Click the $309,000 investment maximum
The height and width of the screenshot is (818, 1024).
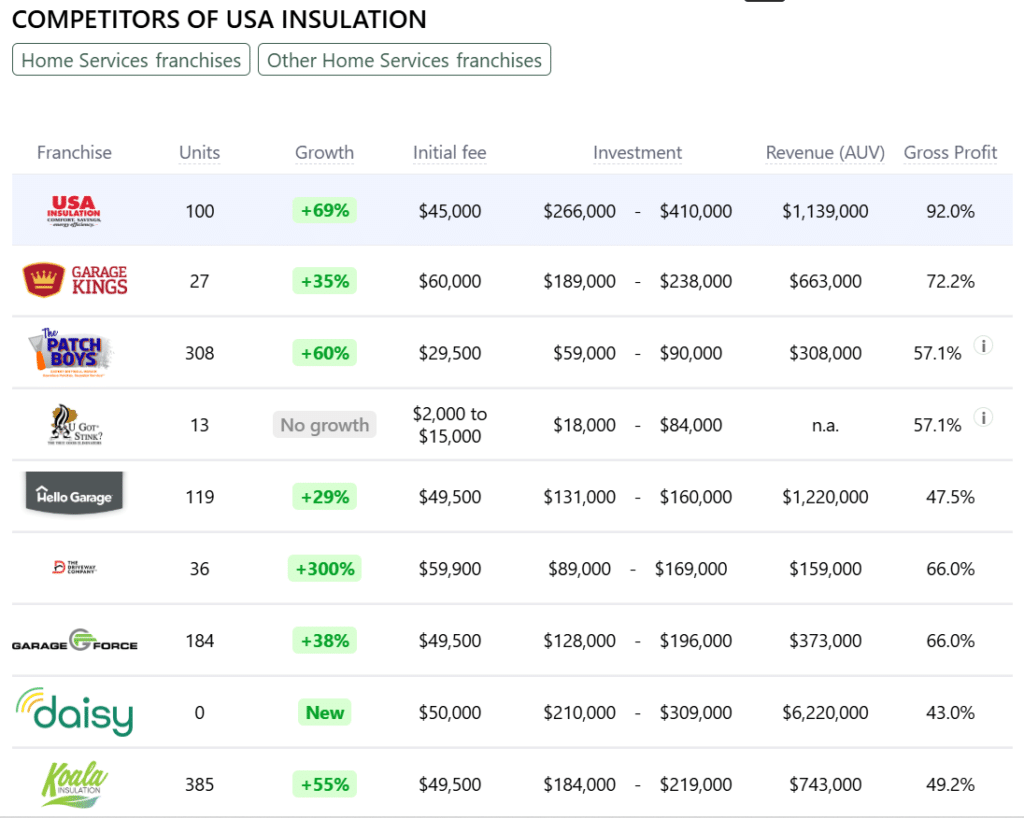[x=696, y=712]
